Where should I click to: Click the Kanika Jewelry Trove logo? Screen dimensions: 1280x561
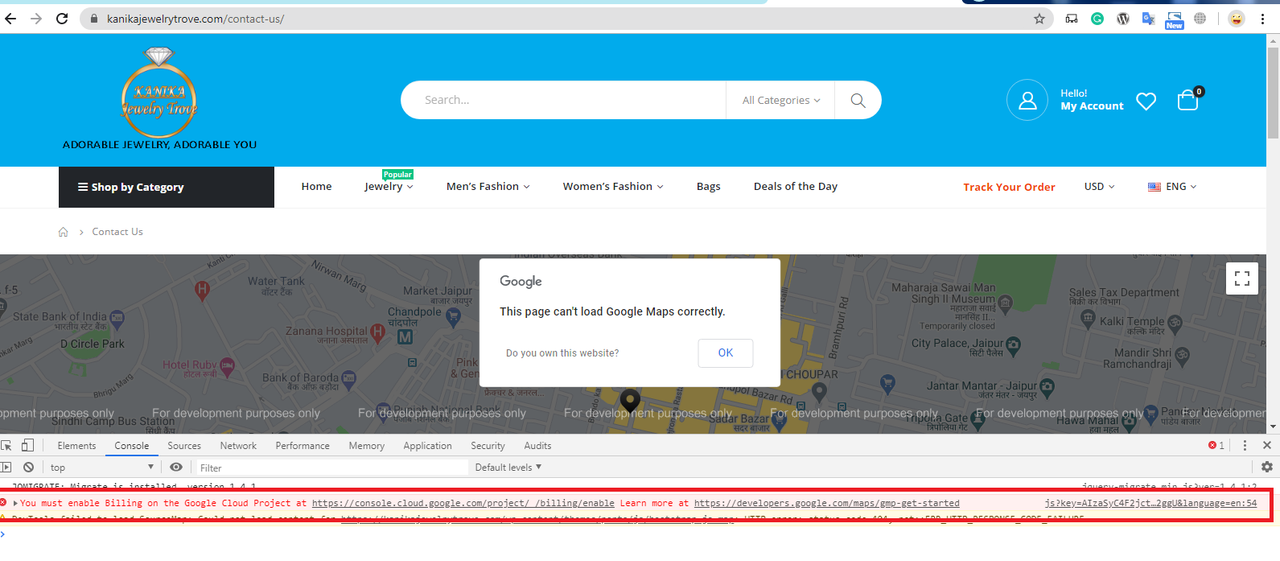[159, 98]
